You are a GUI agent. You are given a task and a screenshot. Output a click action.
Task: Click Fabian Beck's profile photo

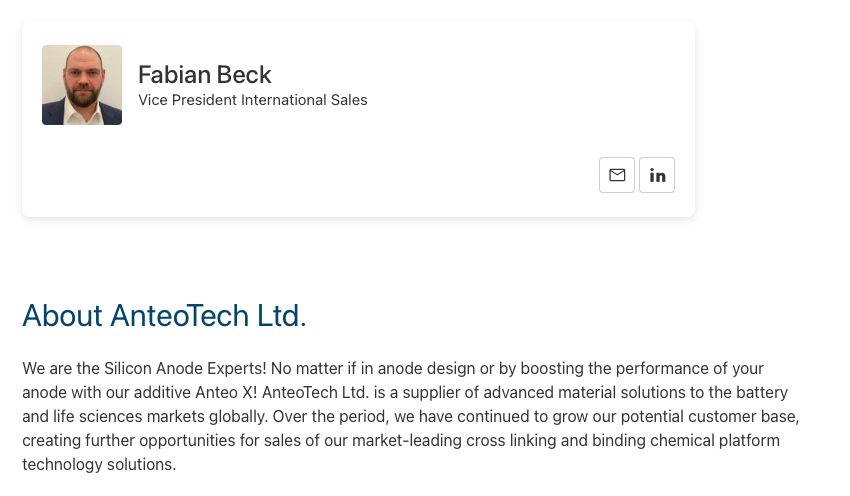[x=82, y=85]
